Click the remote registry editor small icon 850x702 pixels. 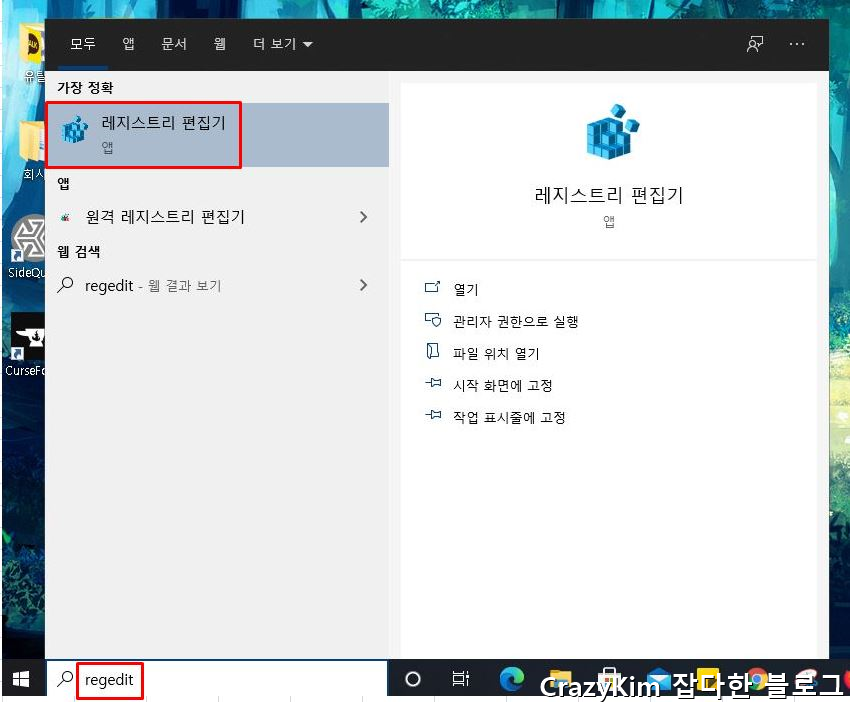(x=65, y=217)
